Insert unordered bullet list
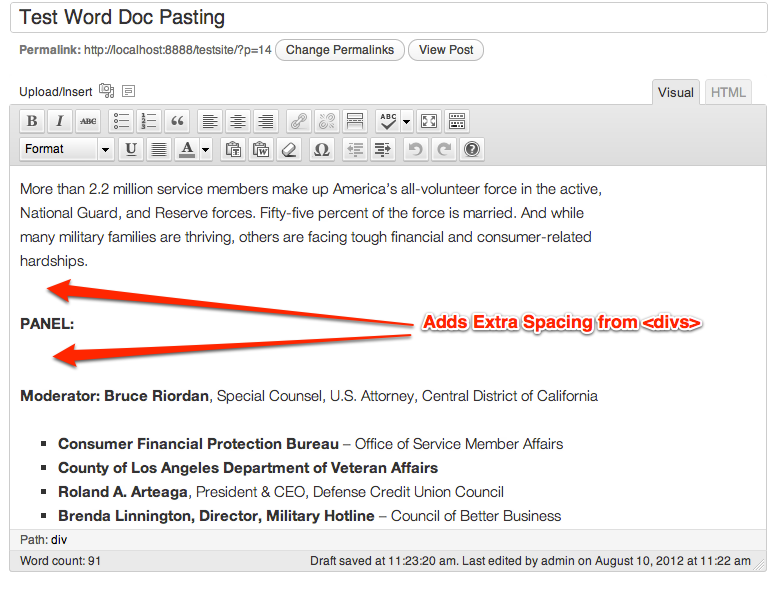780x593 pixels. point(121,121)
